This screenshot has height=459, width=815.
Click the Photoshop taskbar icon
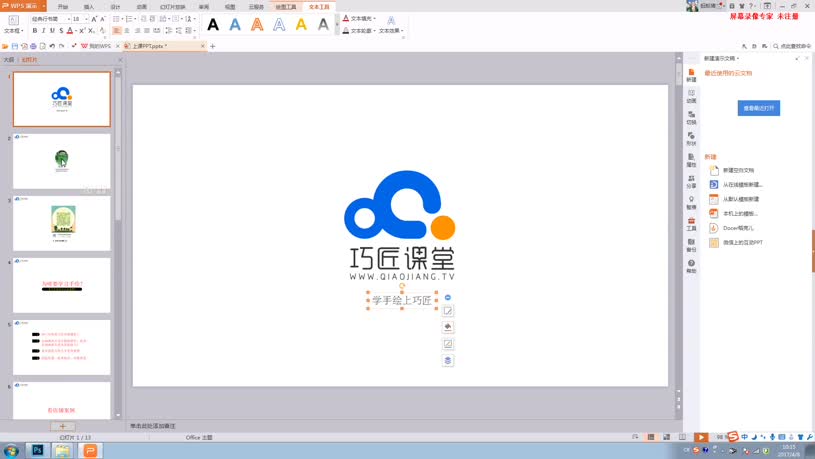point(37,450)
